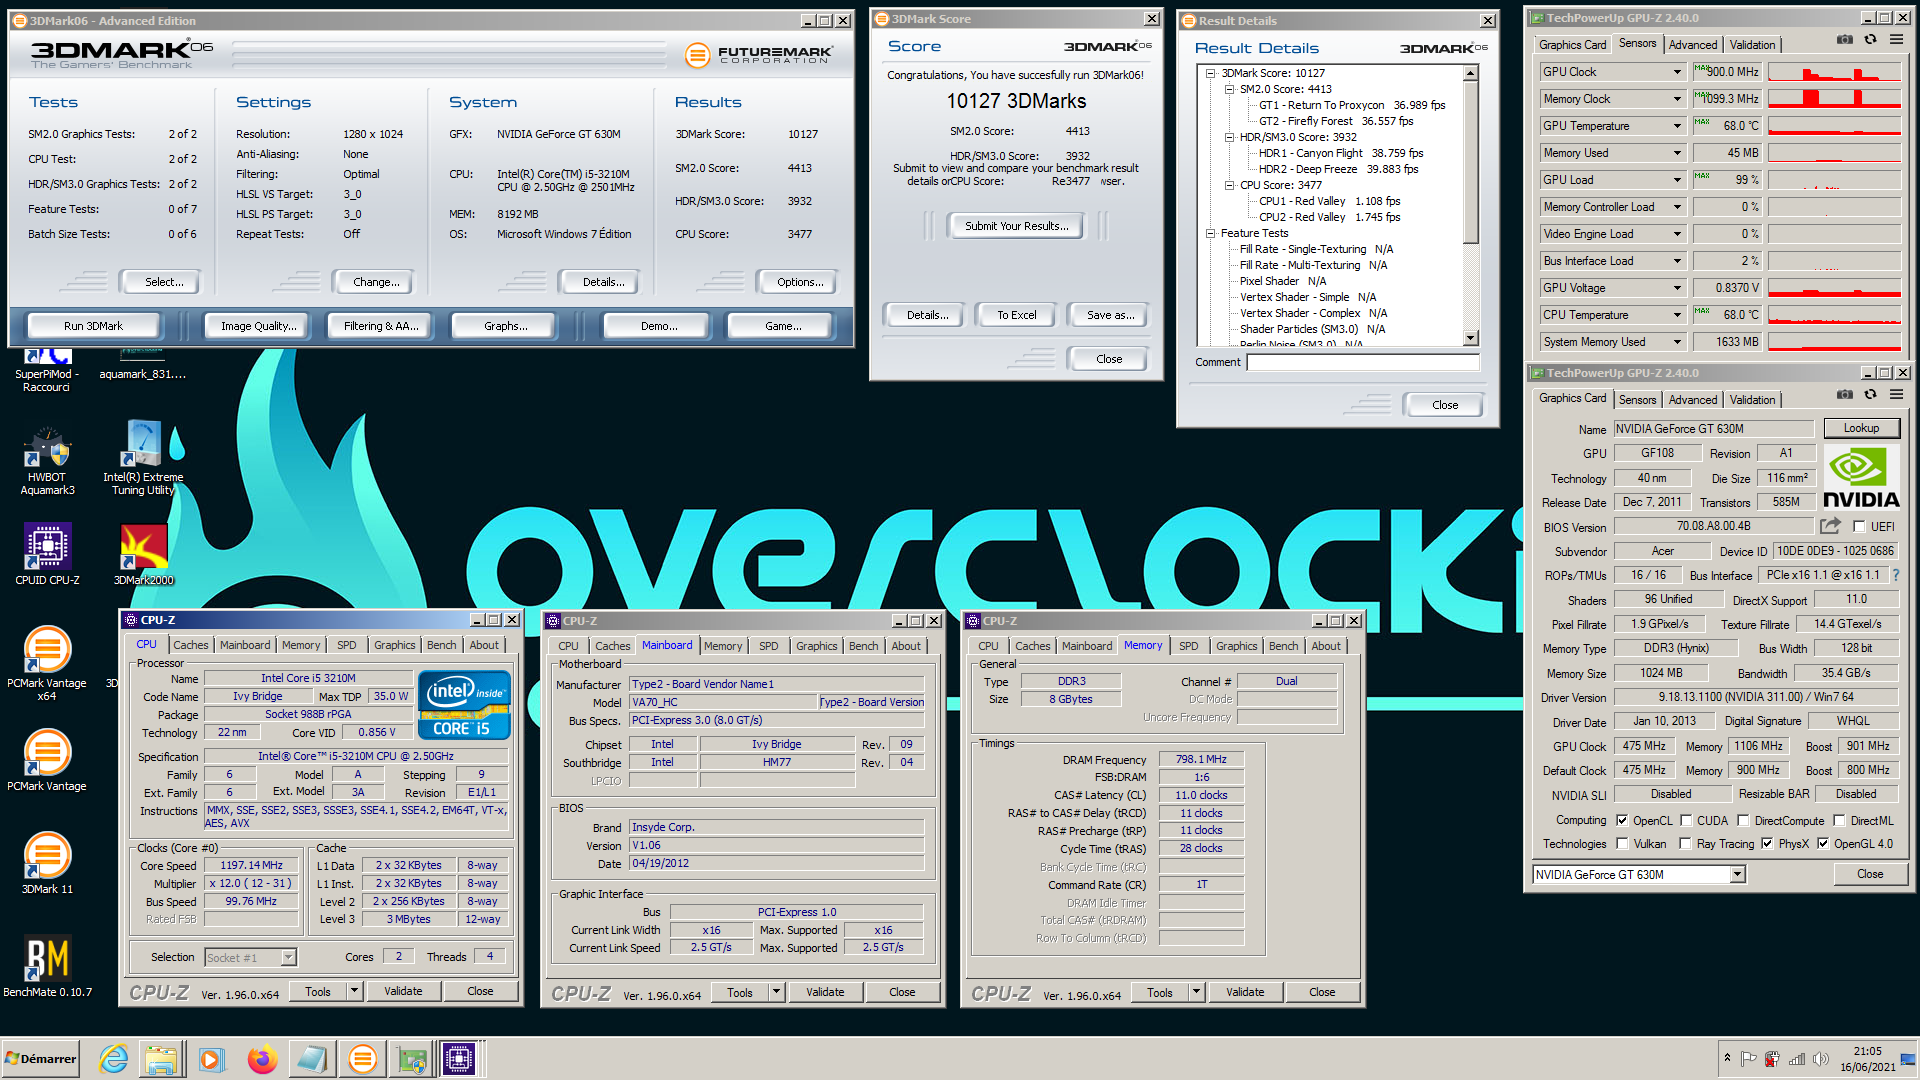Click Lookup button in GPU-Z

tap(1861, 428)
